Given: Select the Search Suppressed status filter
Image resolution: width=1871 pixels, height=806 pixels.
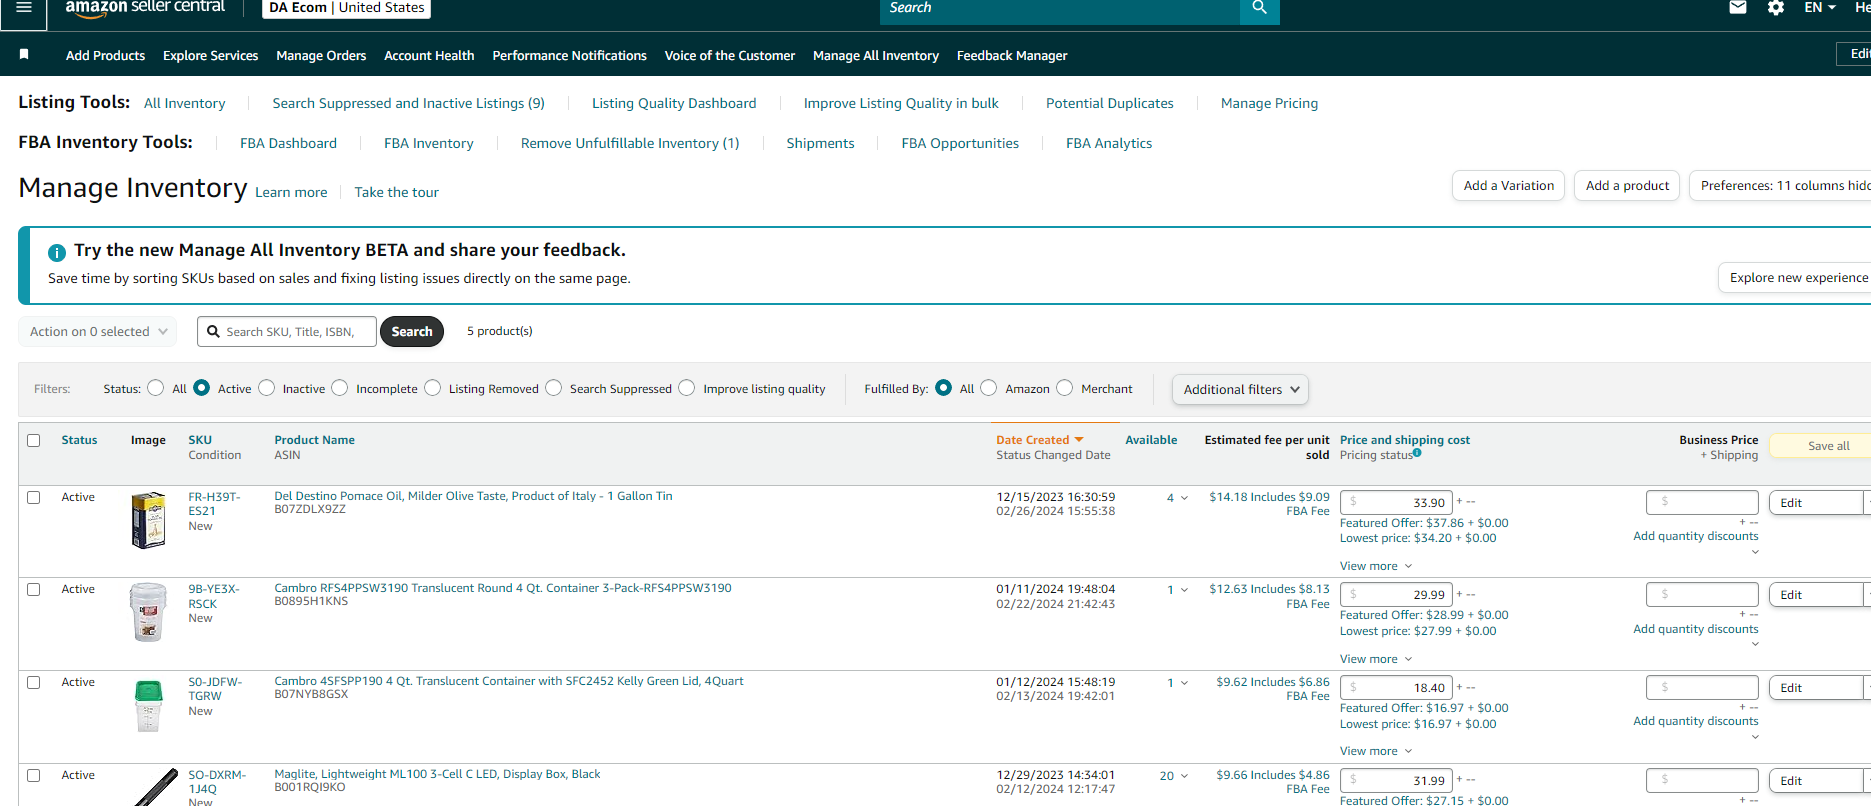Looking at the screenshot, I should (553, 388).
